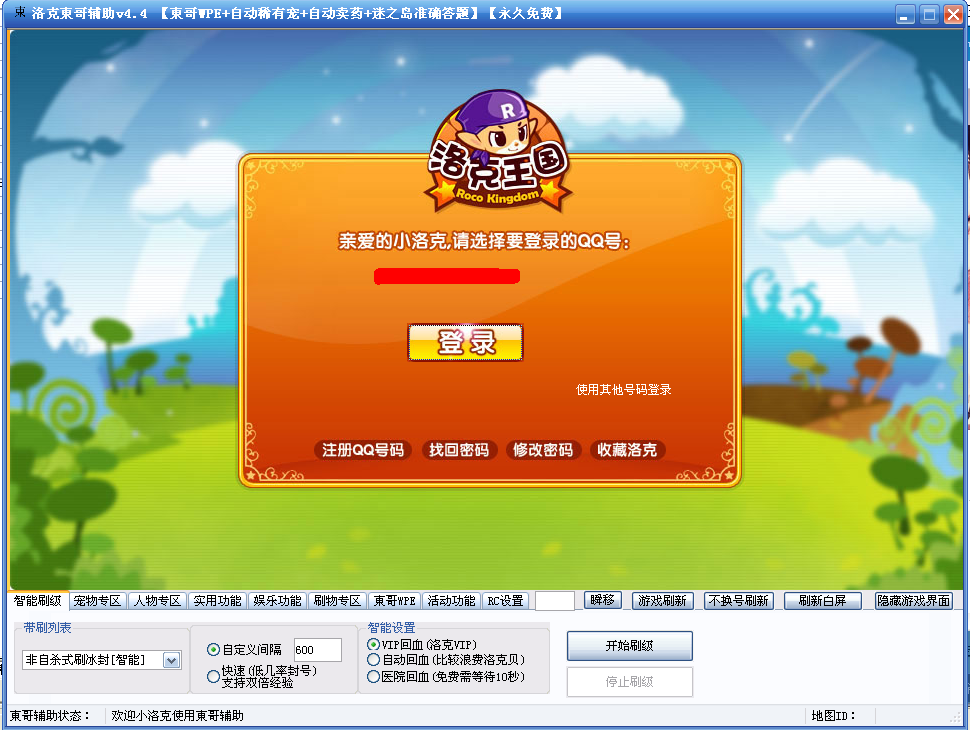Open the 人物专区 tab
This screenshot has height=730, width=970.
pyautogui.click(x=157, y=601)
